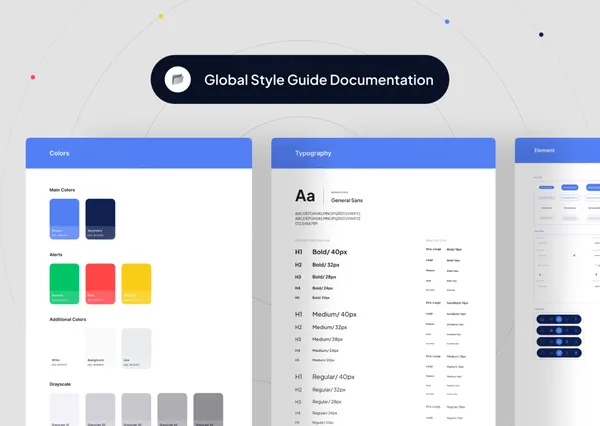Open Global Style Guide Documentation title
The height and width of the screenshot is (426, 600).
click(318, 79)
